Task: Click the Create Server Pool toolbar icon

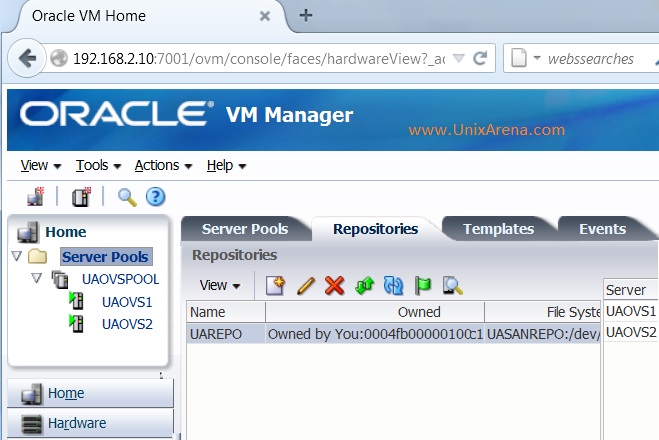Action: click(81, 197)
